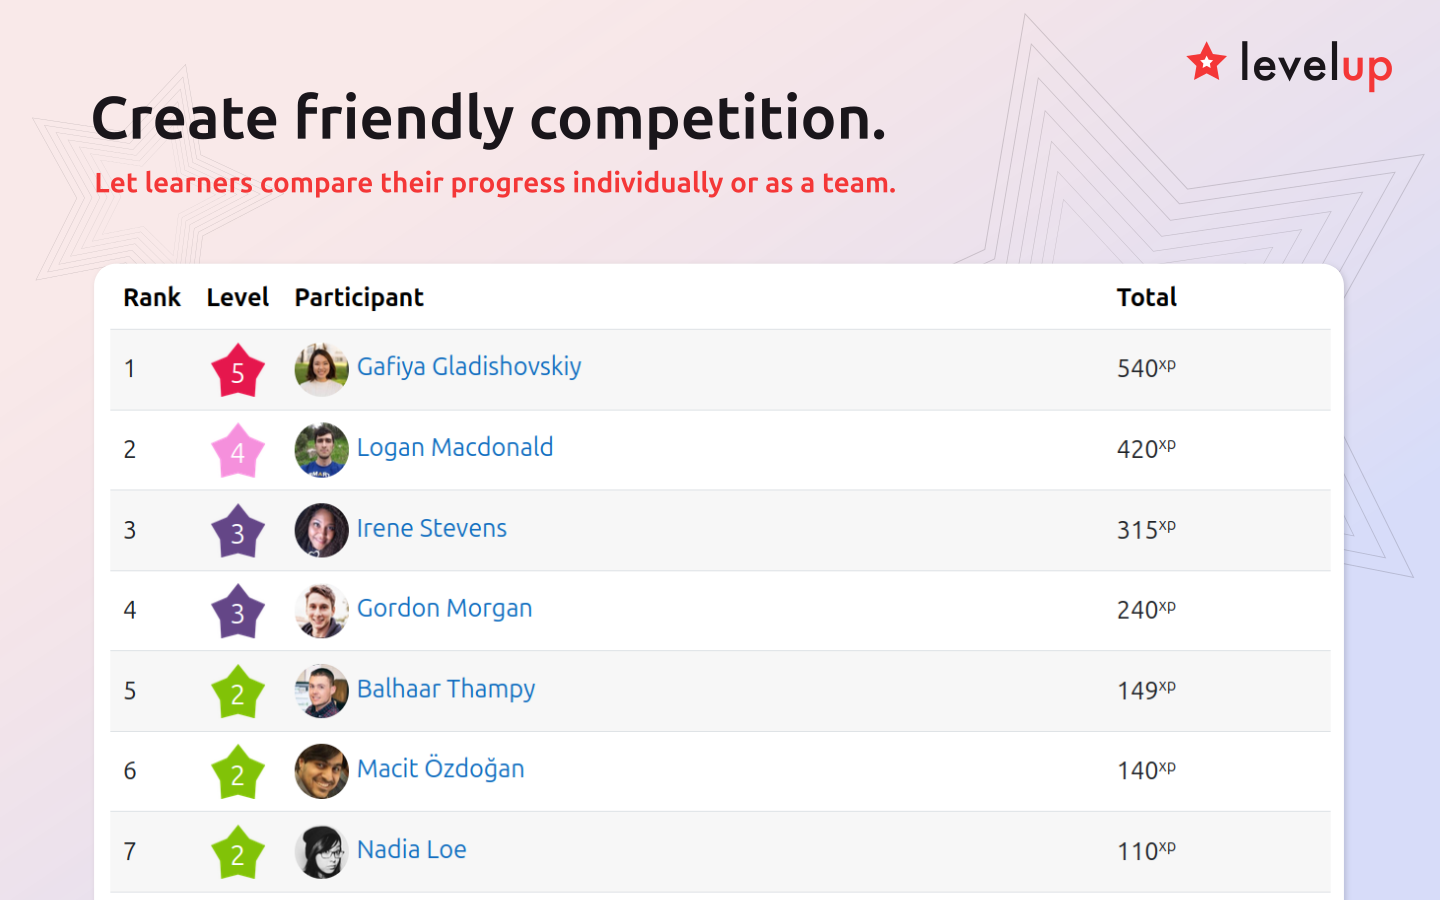Click the Rank column header
1440x900 pixels.
152,297
